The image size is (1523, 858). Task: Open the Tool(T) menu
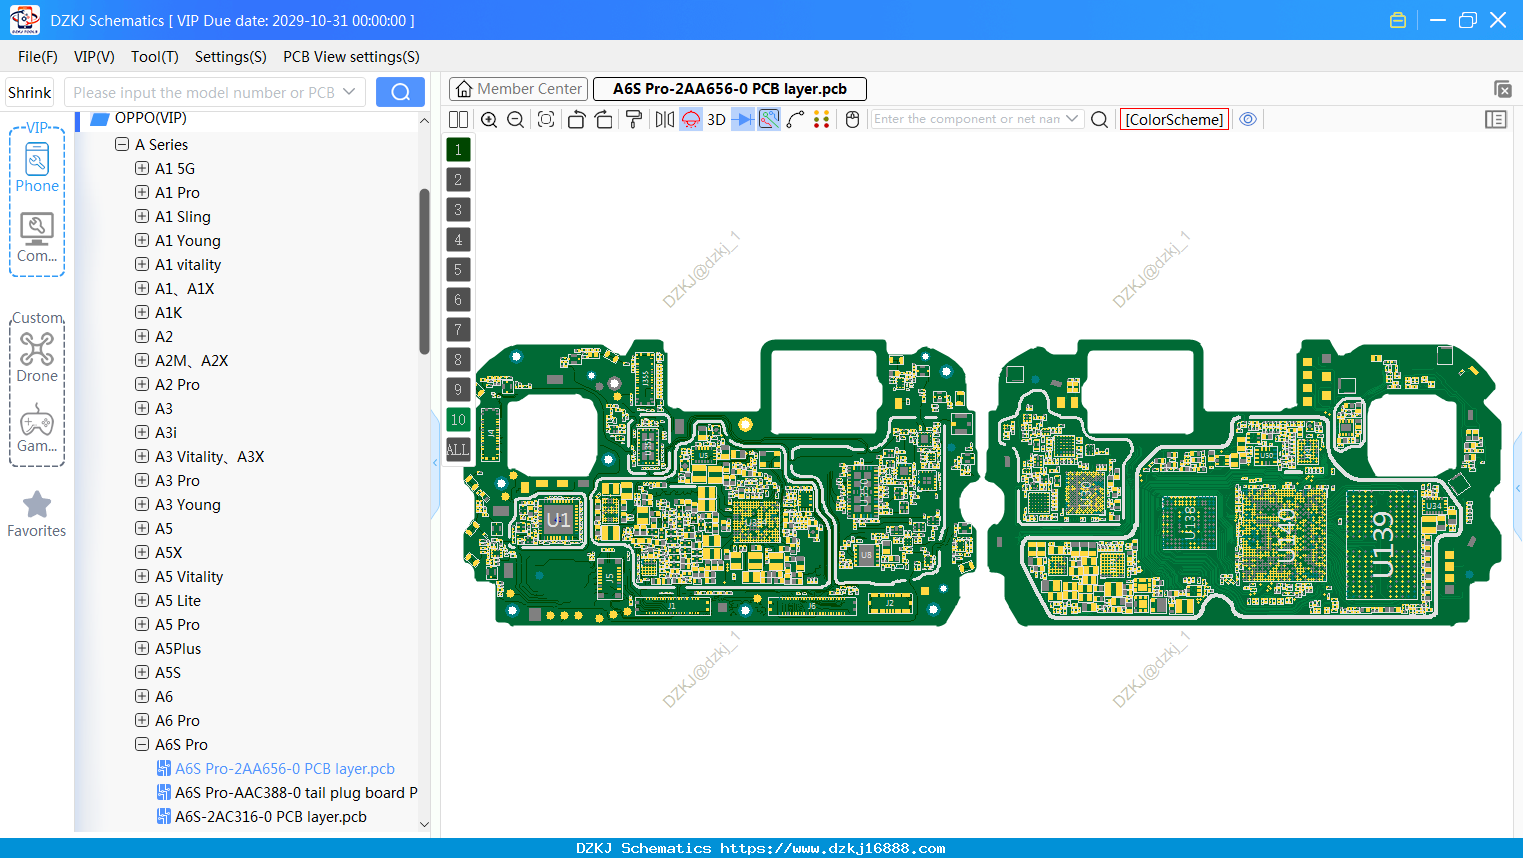coord(155,57)
